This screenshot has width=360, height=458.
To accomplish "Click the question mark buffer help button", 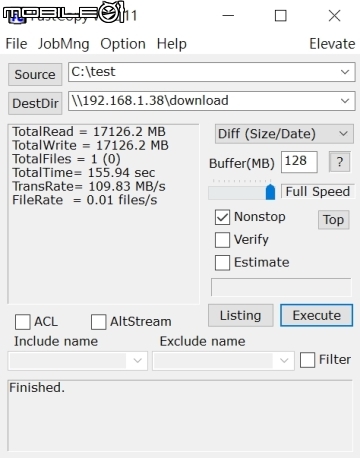I will pos(340,162).
